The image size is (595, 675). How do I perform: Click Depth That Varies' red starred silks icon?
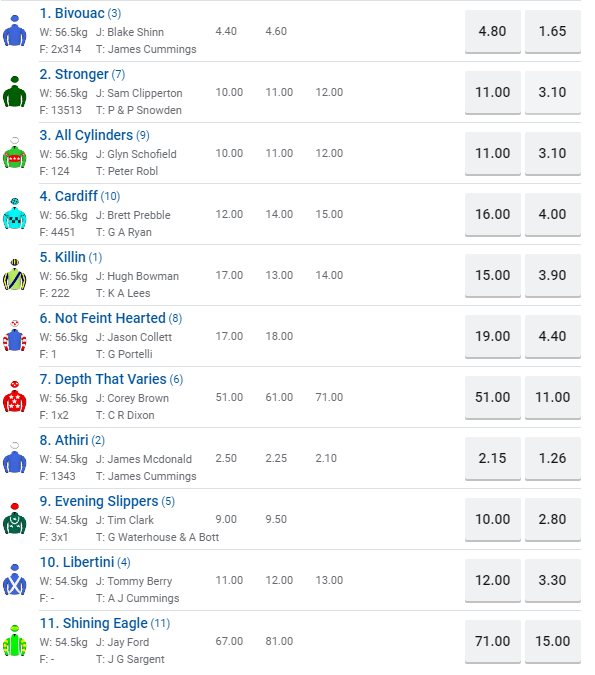pyautogui.click(x=15, y=397)
